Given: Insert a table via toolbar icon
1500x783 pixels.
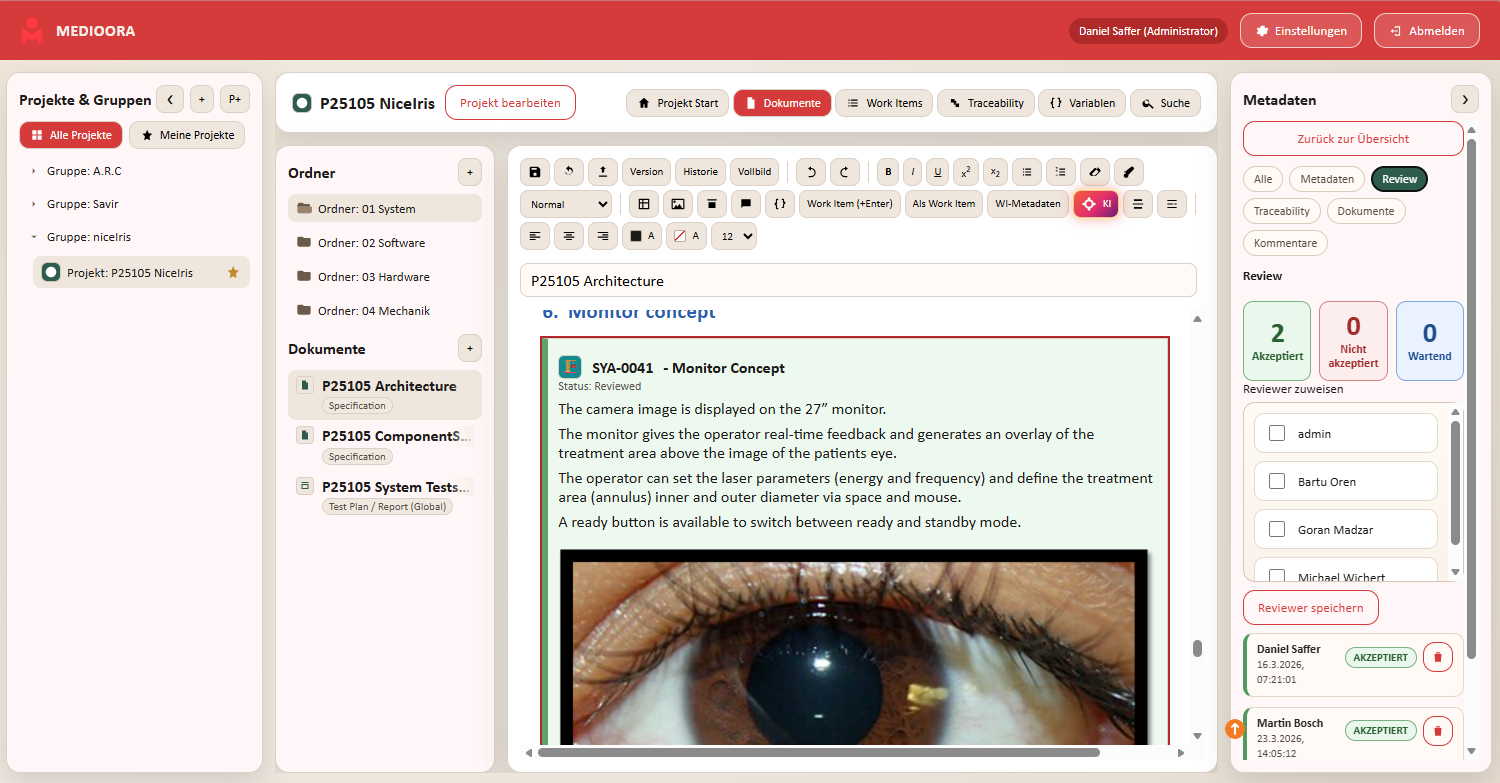Looking at the screenshot, I should (x=644, y=204).
